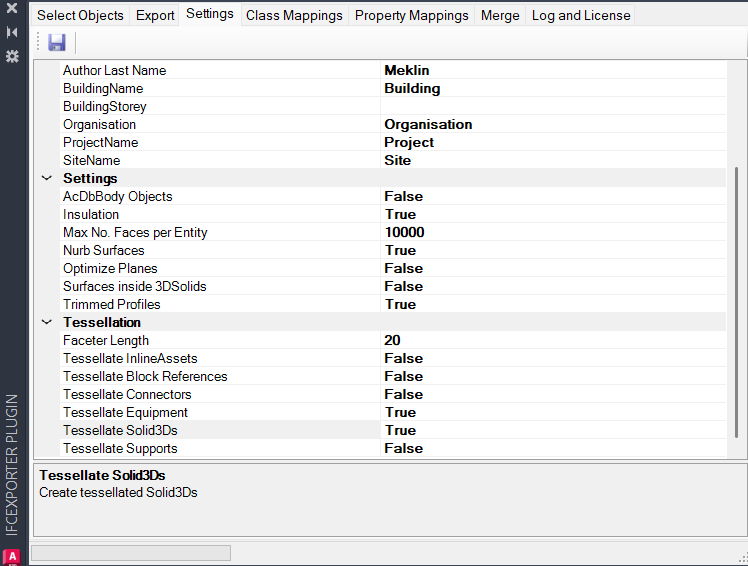748x566 pixels.
Task: Open the Property Mappings tab
Action: [411, 15]
